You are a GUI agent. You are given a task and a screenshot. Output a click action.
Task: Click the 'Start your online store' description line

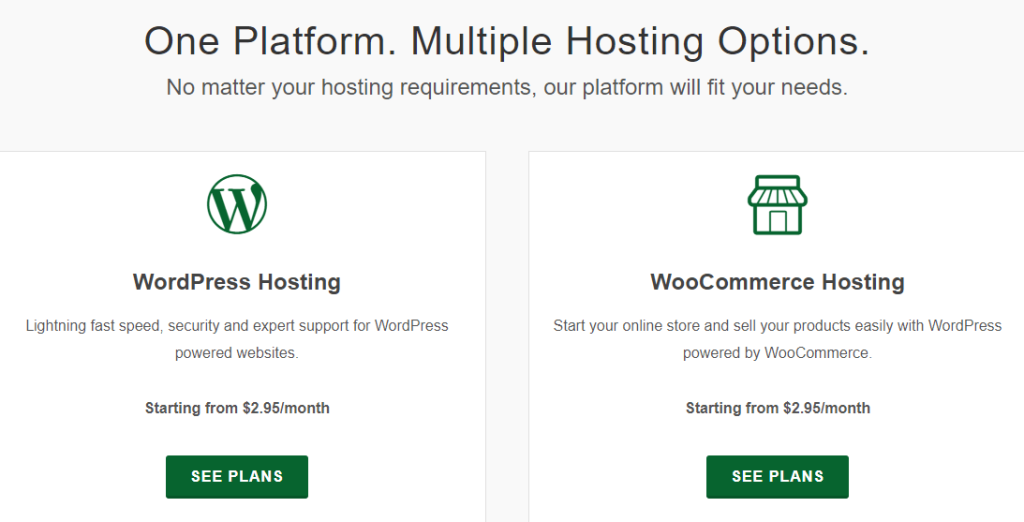coord(777,326)
